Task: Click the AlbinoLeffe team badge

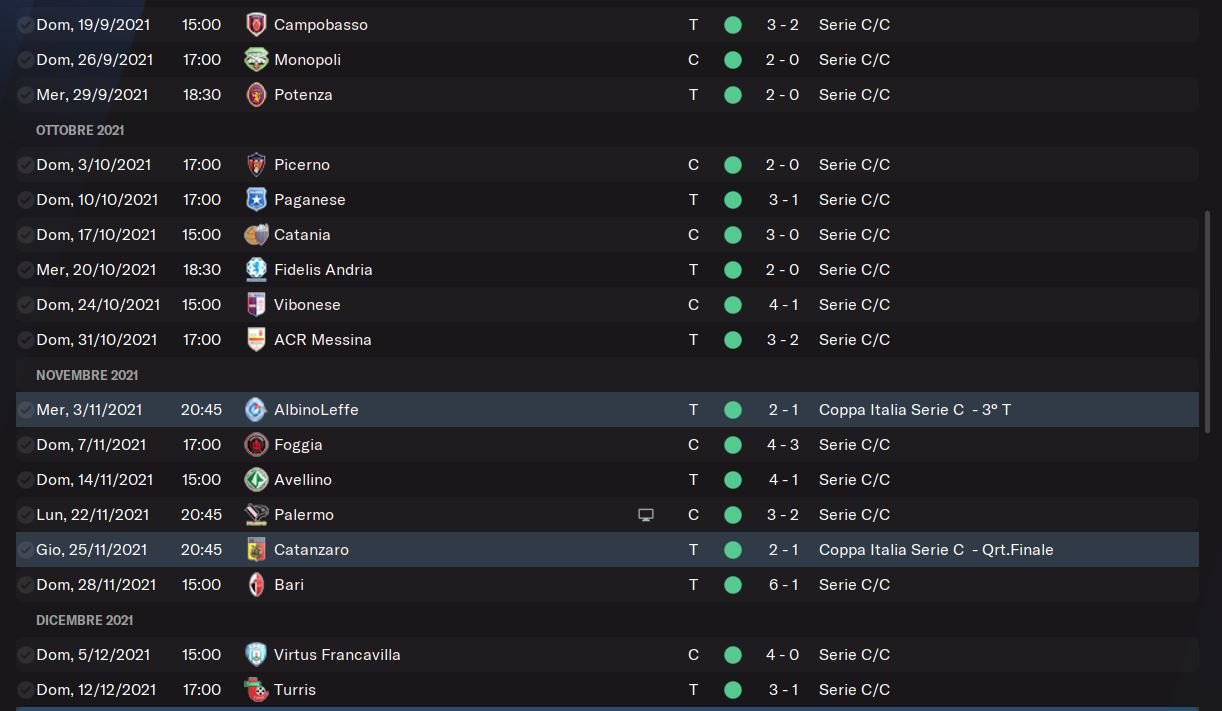Action: point(256,410)
